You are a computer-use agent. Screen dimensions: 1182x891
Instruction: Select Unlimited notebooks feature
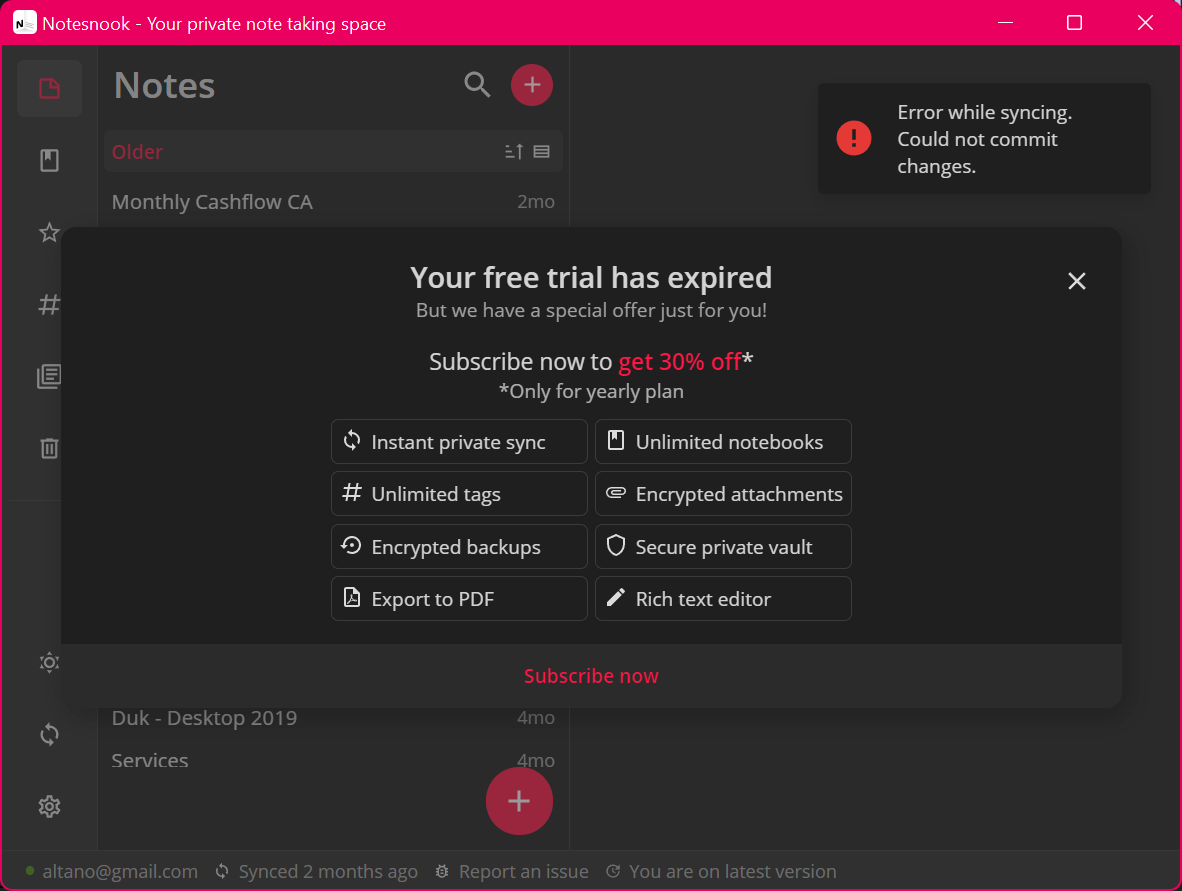pyautogui.click(x=723, y=442)
